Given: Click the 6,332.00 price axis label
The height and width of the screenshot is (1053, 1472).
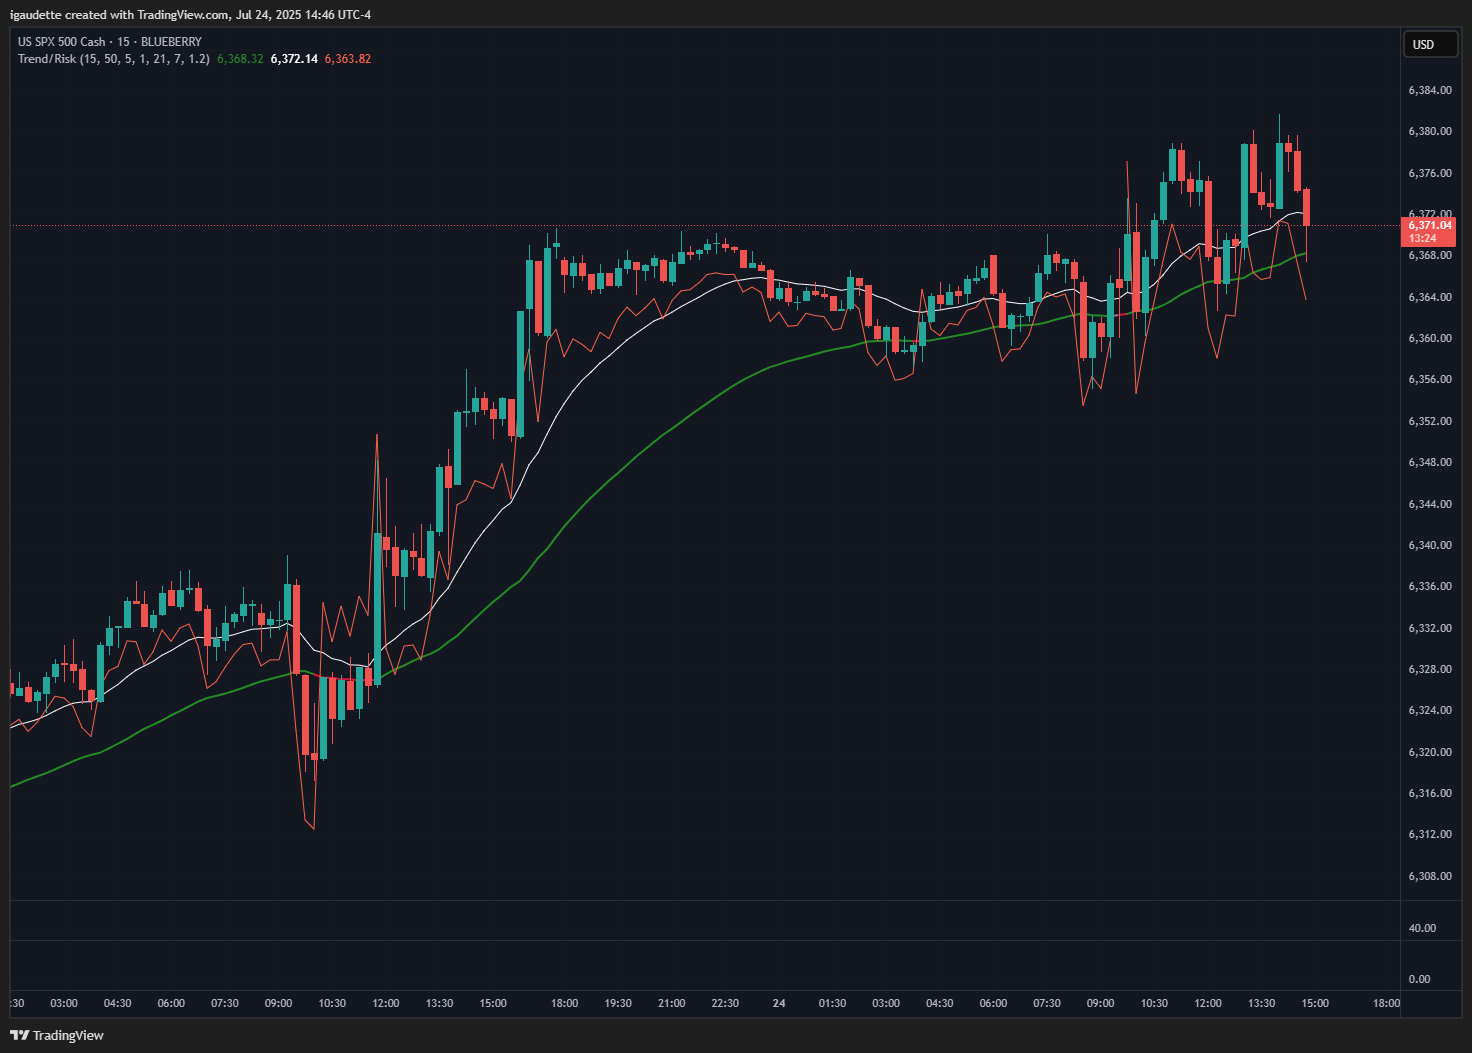Looking at the screenshot, I should coord(1430,629).
